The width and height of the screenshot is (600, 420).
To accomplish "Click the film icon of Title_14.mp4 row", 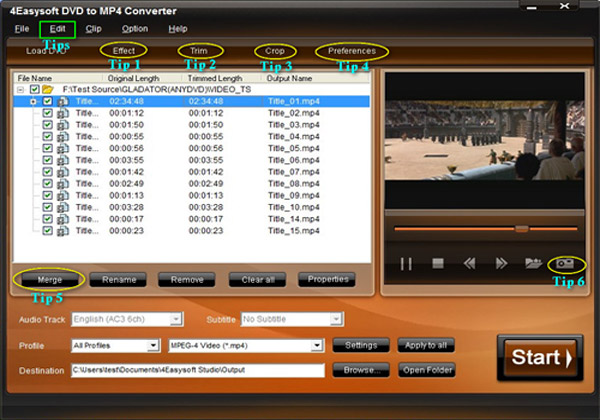I will pos(63,219).
